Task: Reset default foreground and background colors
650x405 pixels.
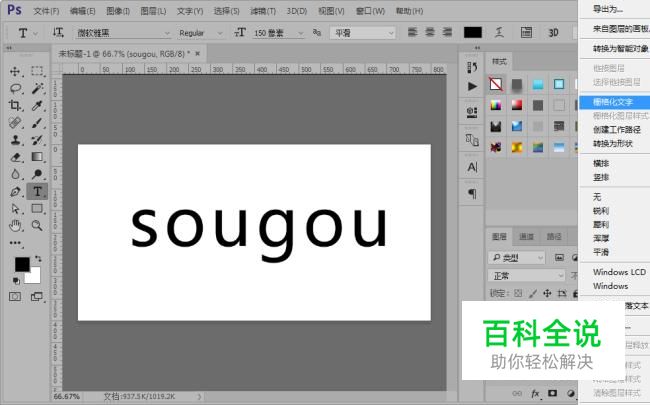Action: [16, 281]
